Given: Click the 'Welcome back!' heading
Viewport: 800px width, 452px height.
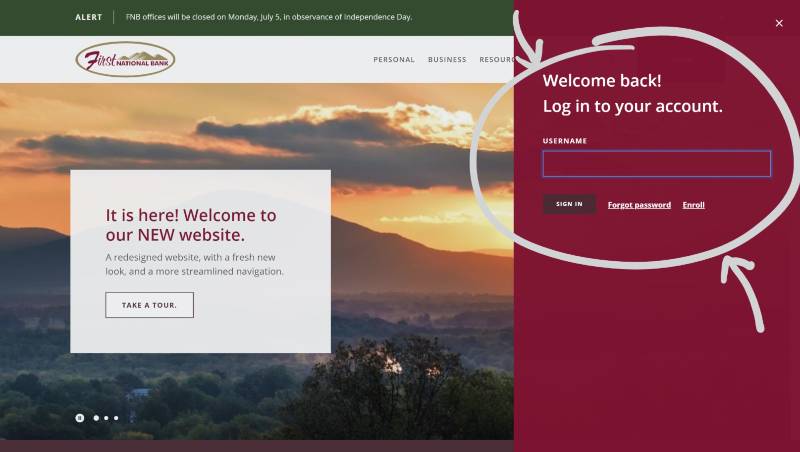Looking at the screenshot, I should coord(602,81).
